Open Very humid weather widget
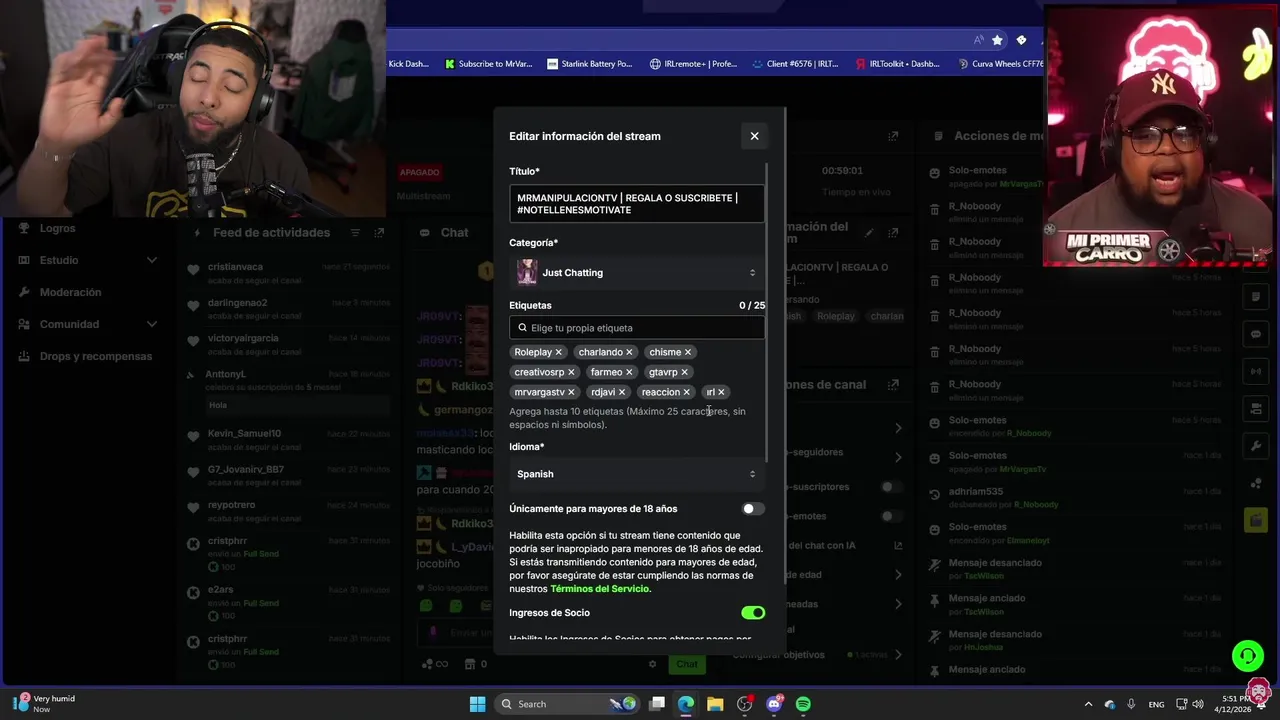Viewport: 1280px width, 720px height. point(45,704)
